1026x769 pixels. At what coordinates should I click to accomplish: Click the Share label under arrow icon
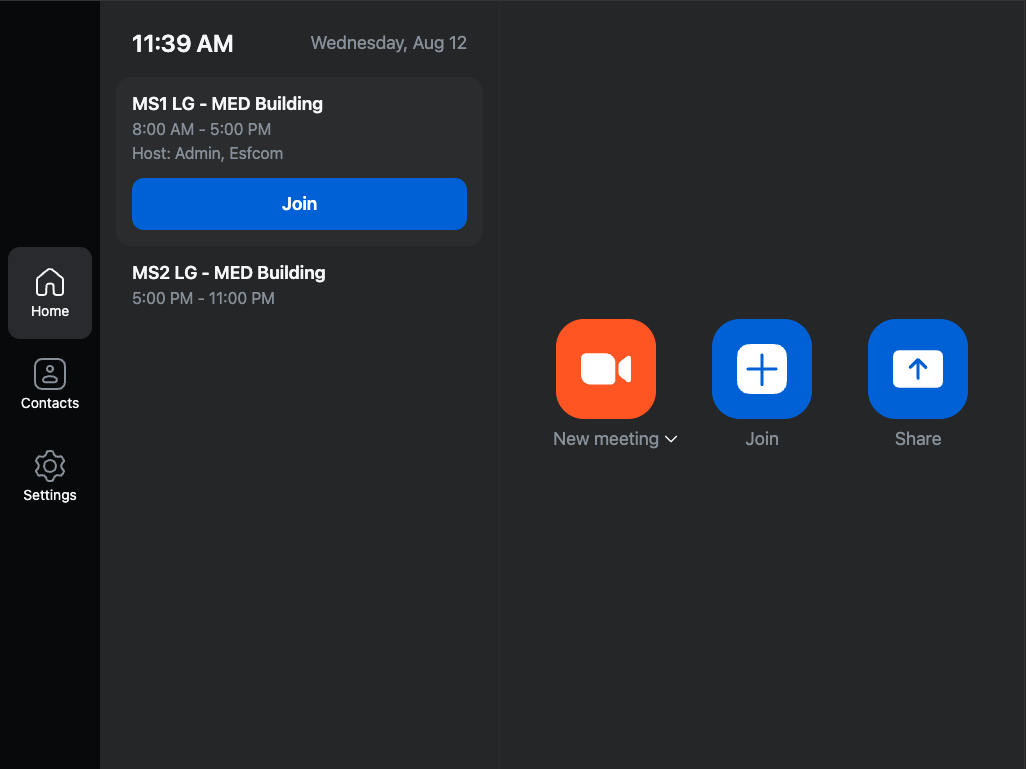tap(918, 438)
